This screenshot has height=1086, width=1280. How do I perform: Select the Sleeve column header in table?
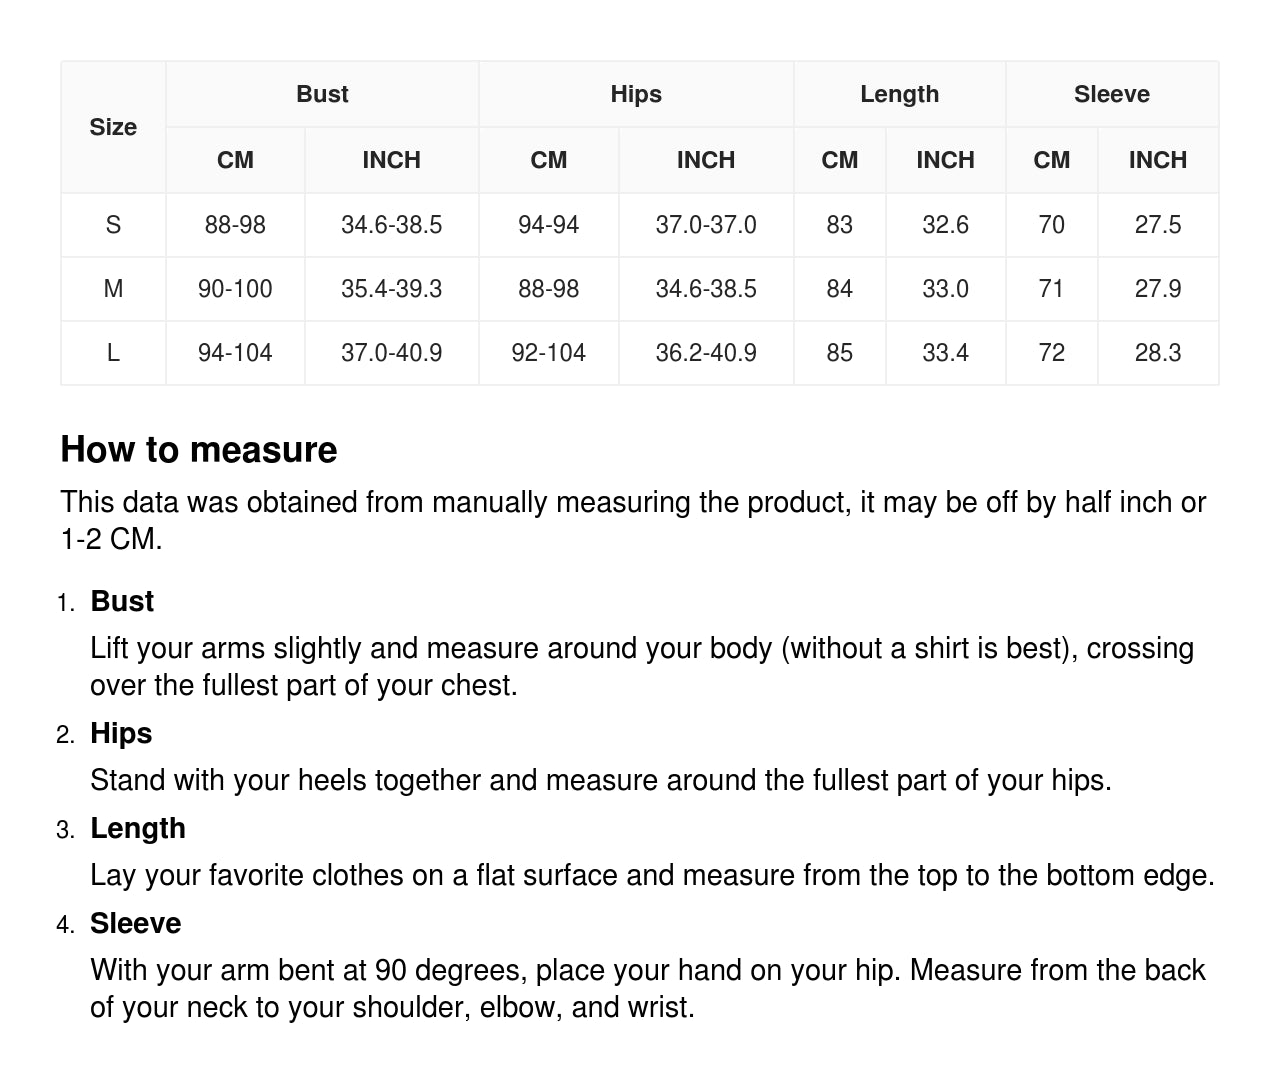coord(1111,94)
